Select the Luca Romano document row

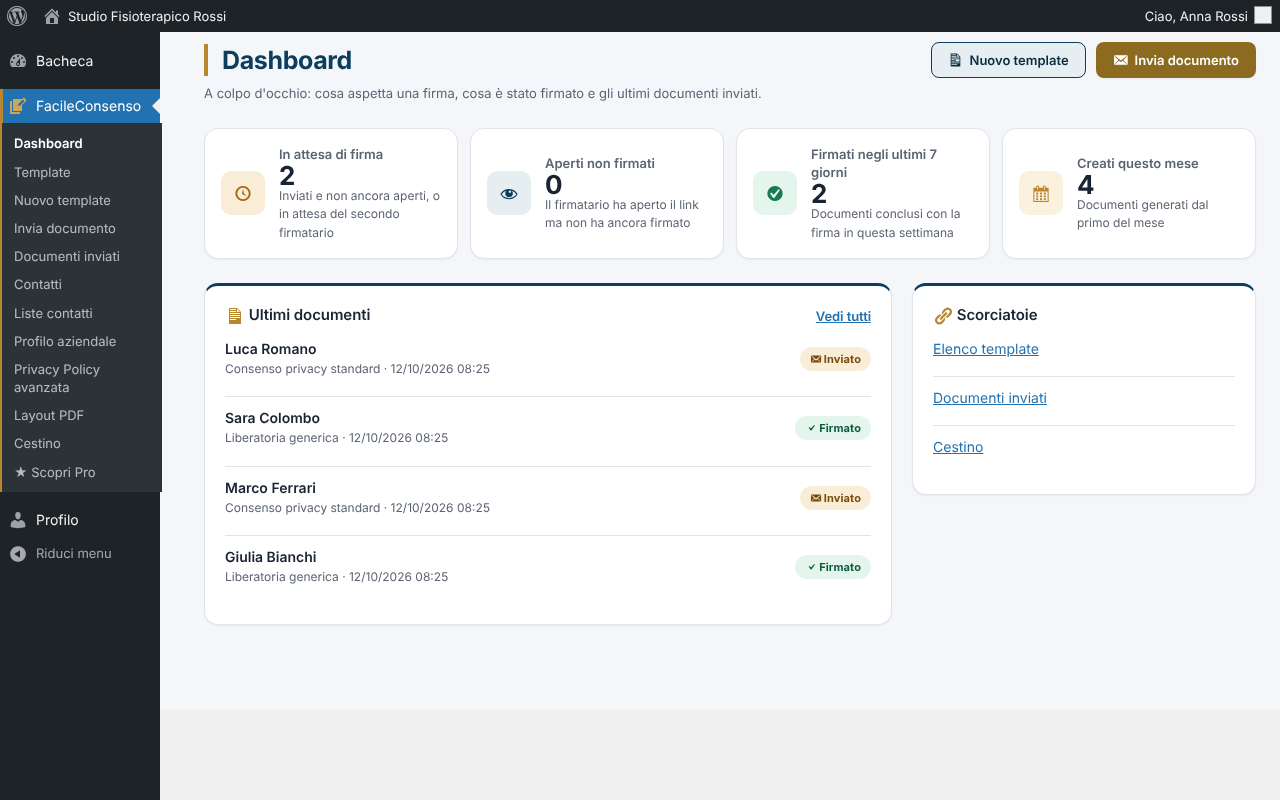[548, 359]
